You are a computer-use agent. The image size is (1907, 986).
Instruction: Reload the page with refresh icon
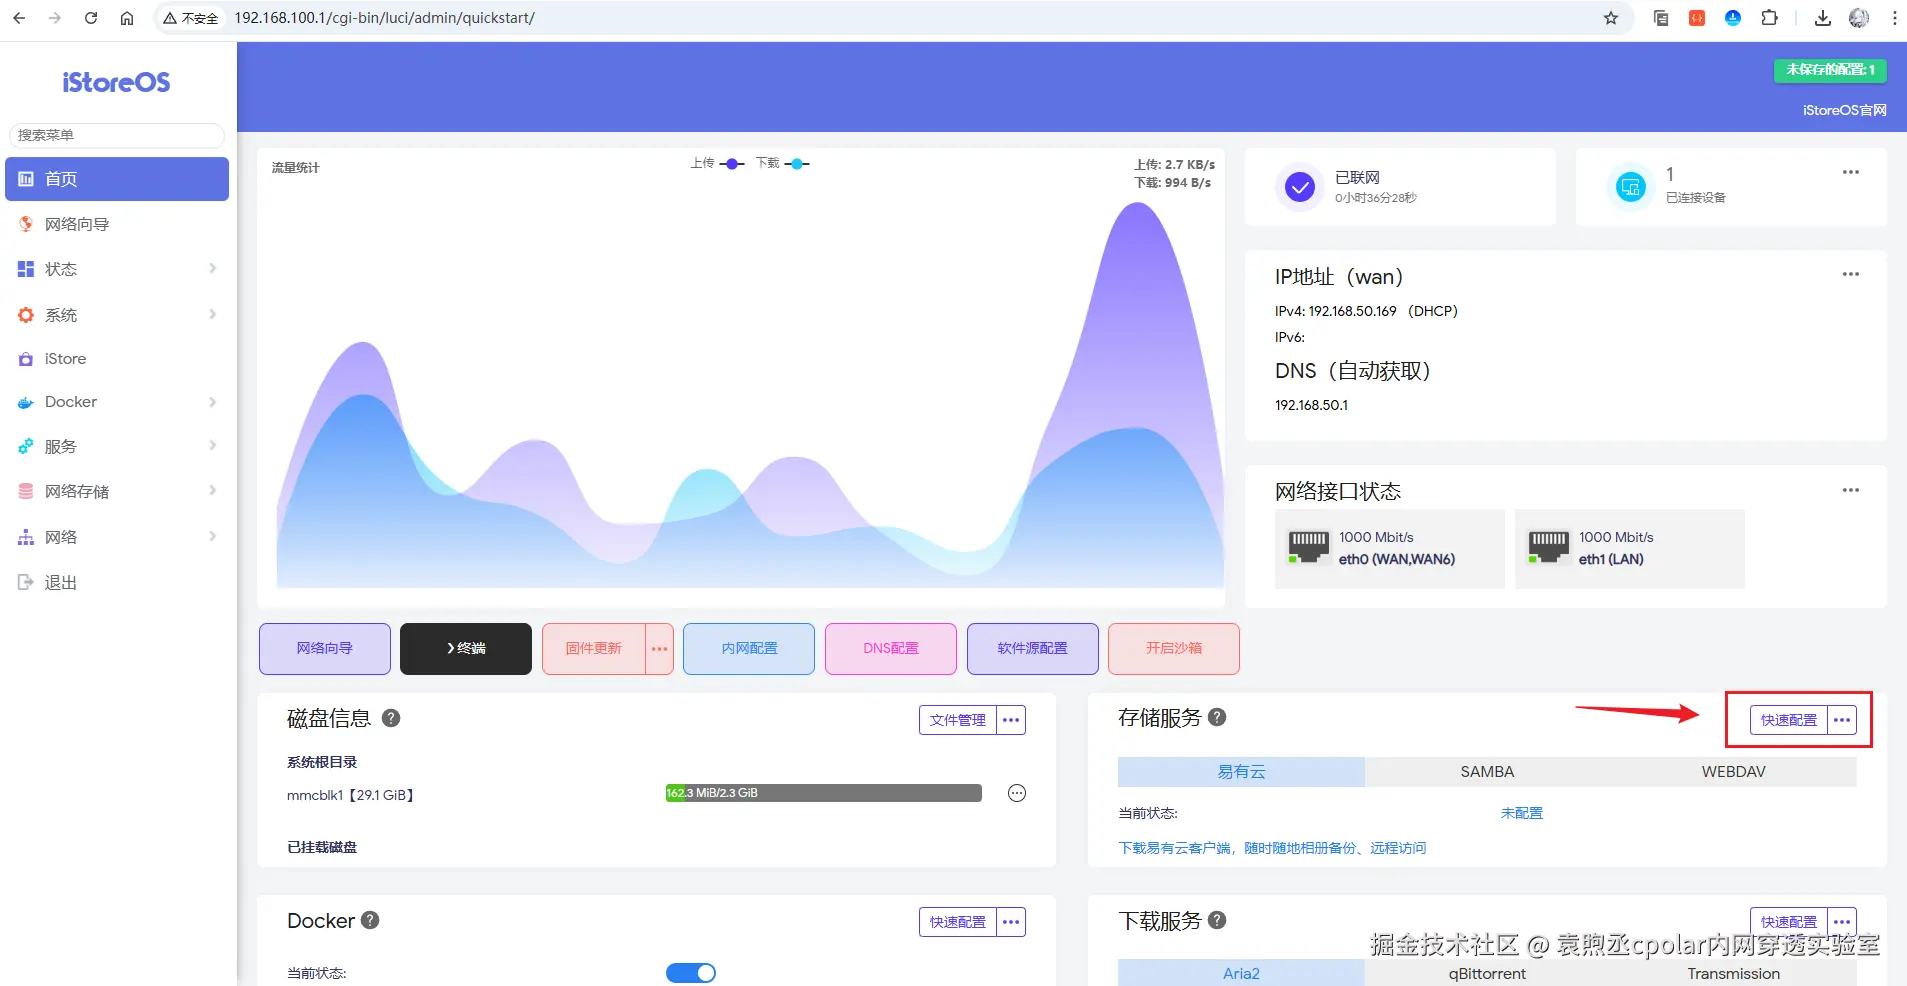pyautogui.click(x=91, y=18)
